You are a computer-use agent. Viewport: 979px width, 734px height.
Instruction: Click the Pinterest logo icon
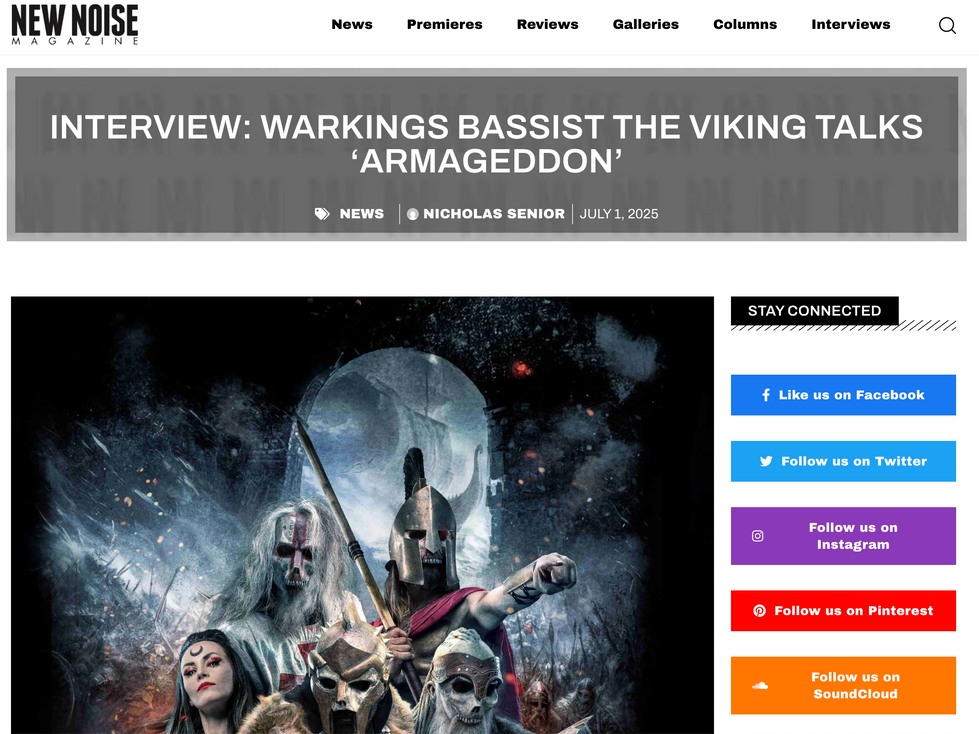click(759, 611)
